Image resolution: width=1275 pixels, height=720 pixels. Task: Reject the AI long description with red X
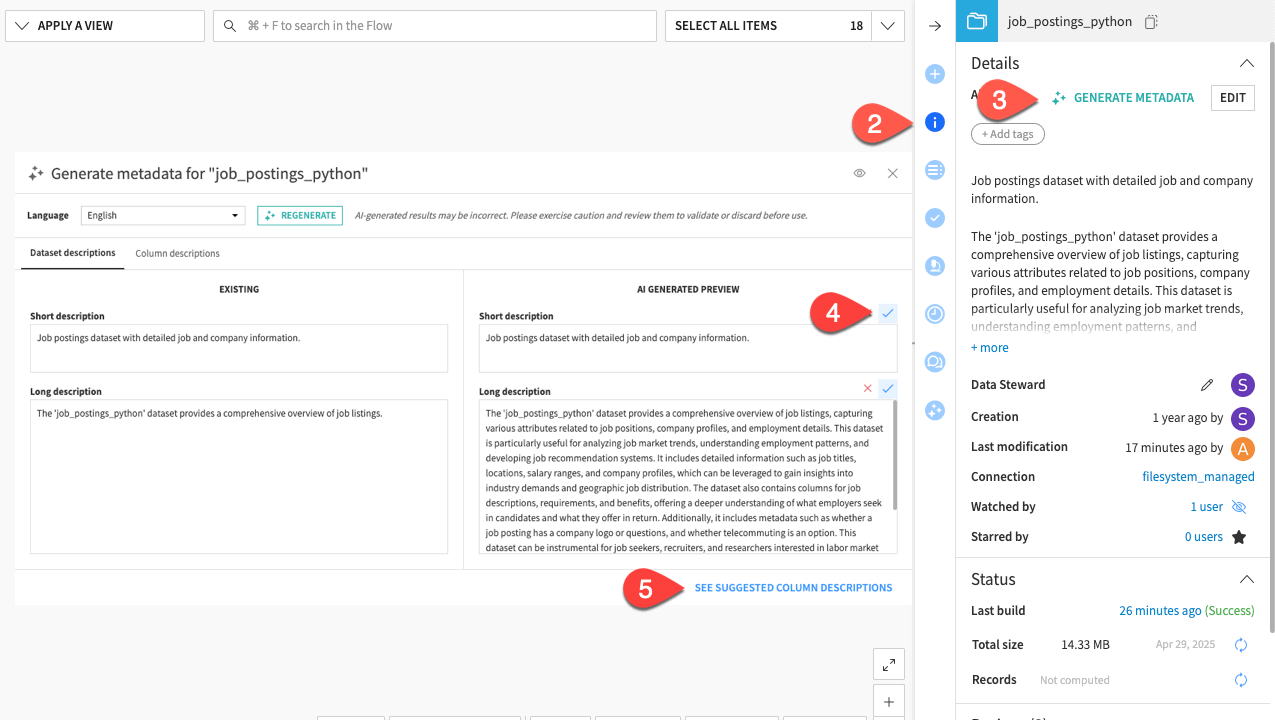[x=867, y=389]
